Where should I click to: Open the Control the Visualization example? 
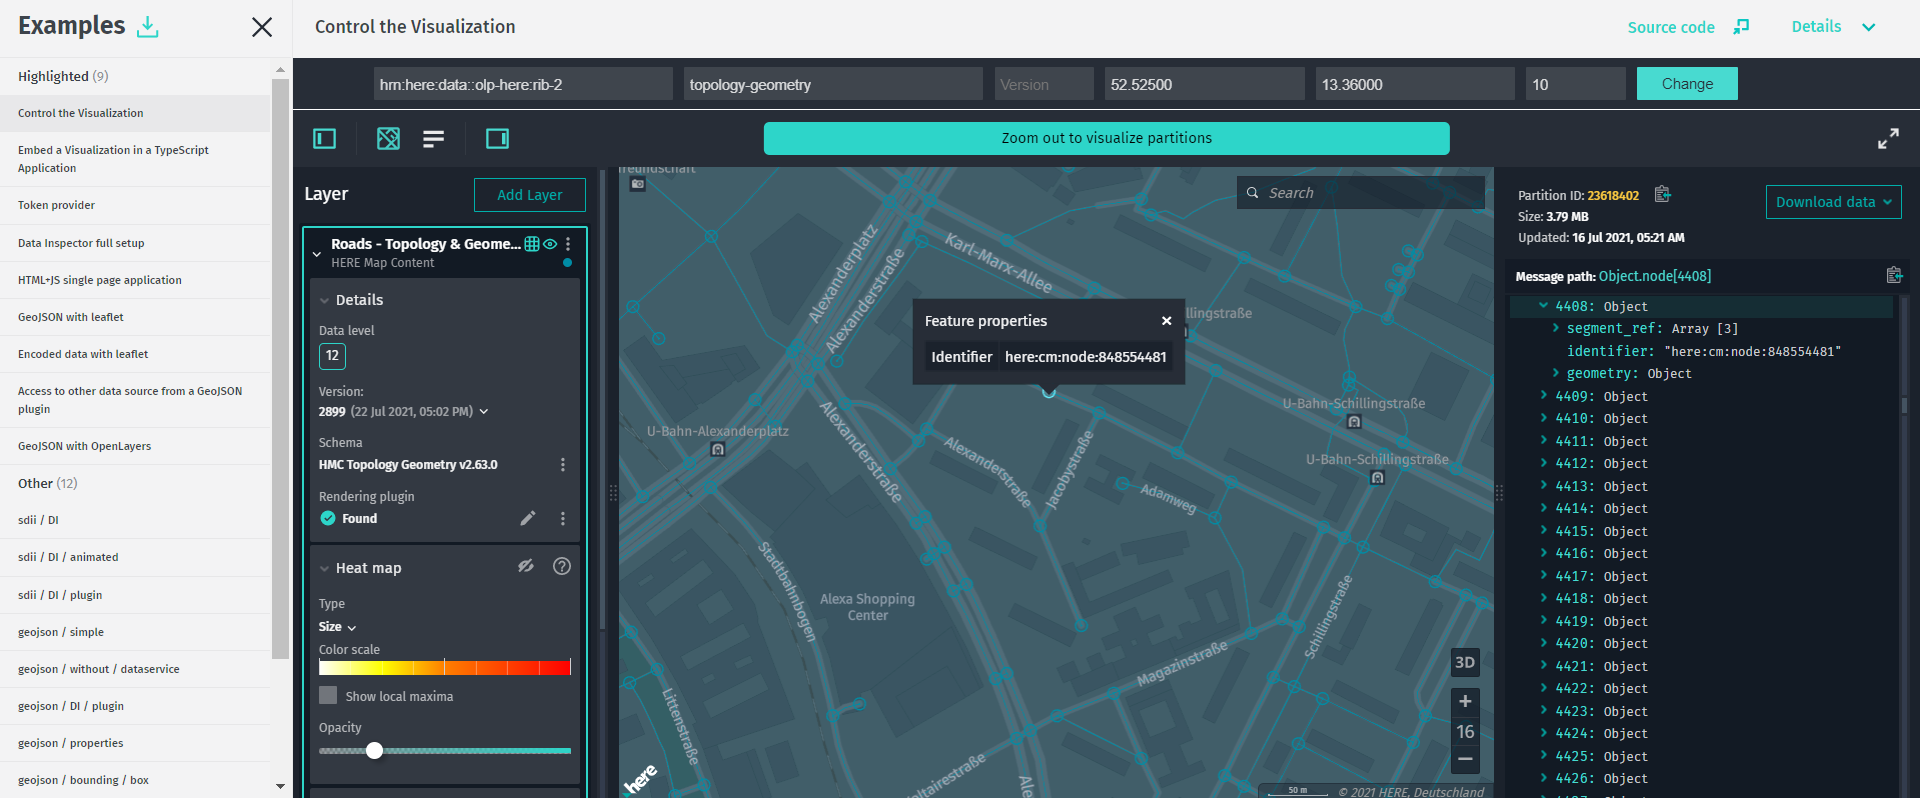(x=135, y=113)
